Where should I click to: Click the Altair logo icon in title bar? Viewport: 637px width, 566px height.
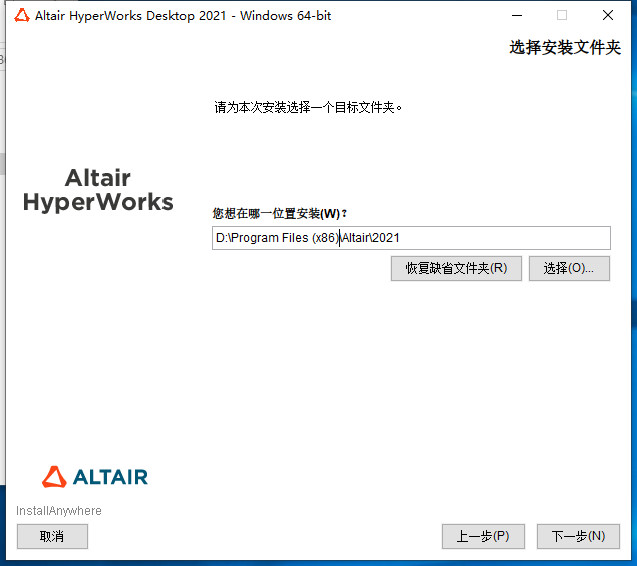22,16
